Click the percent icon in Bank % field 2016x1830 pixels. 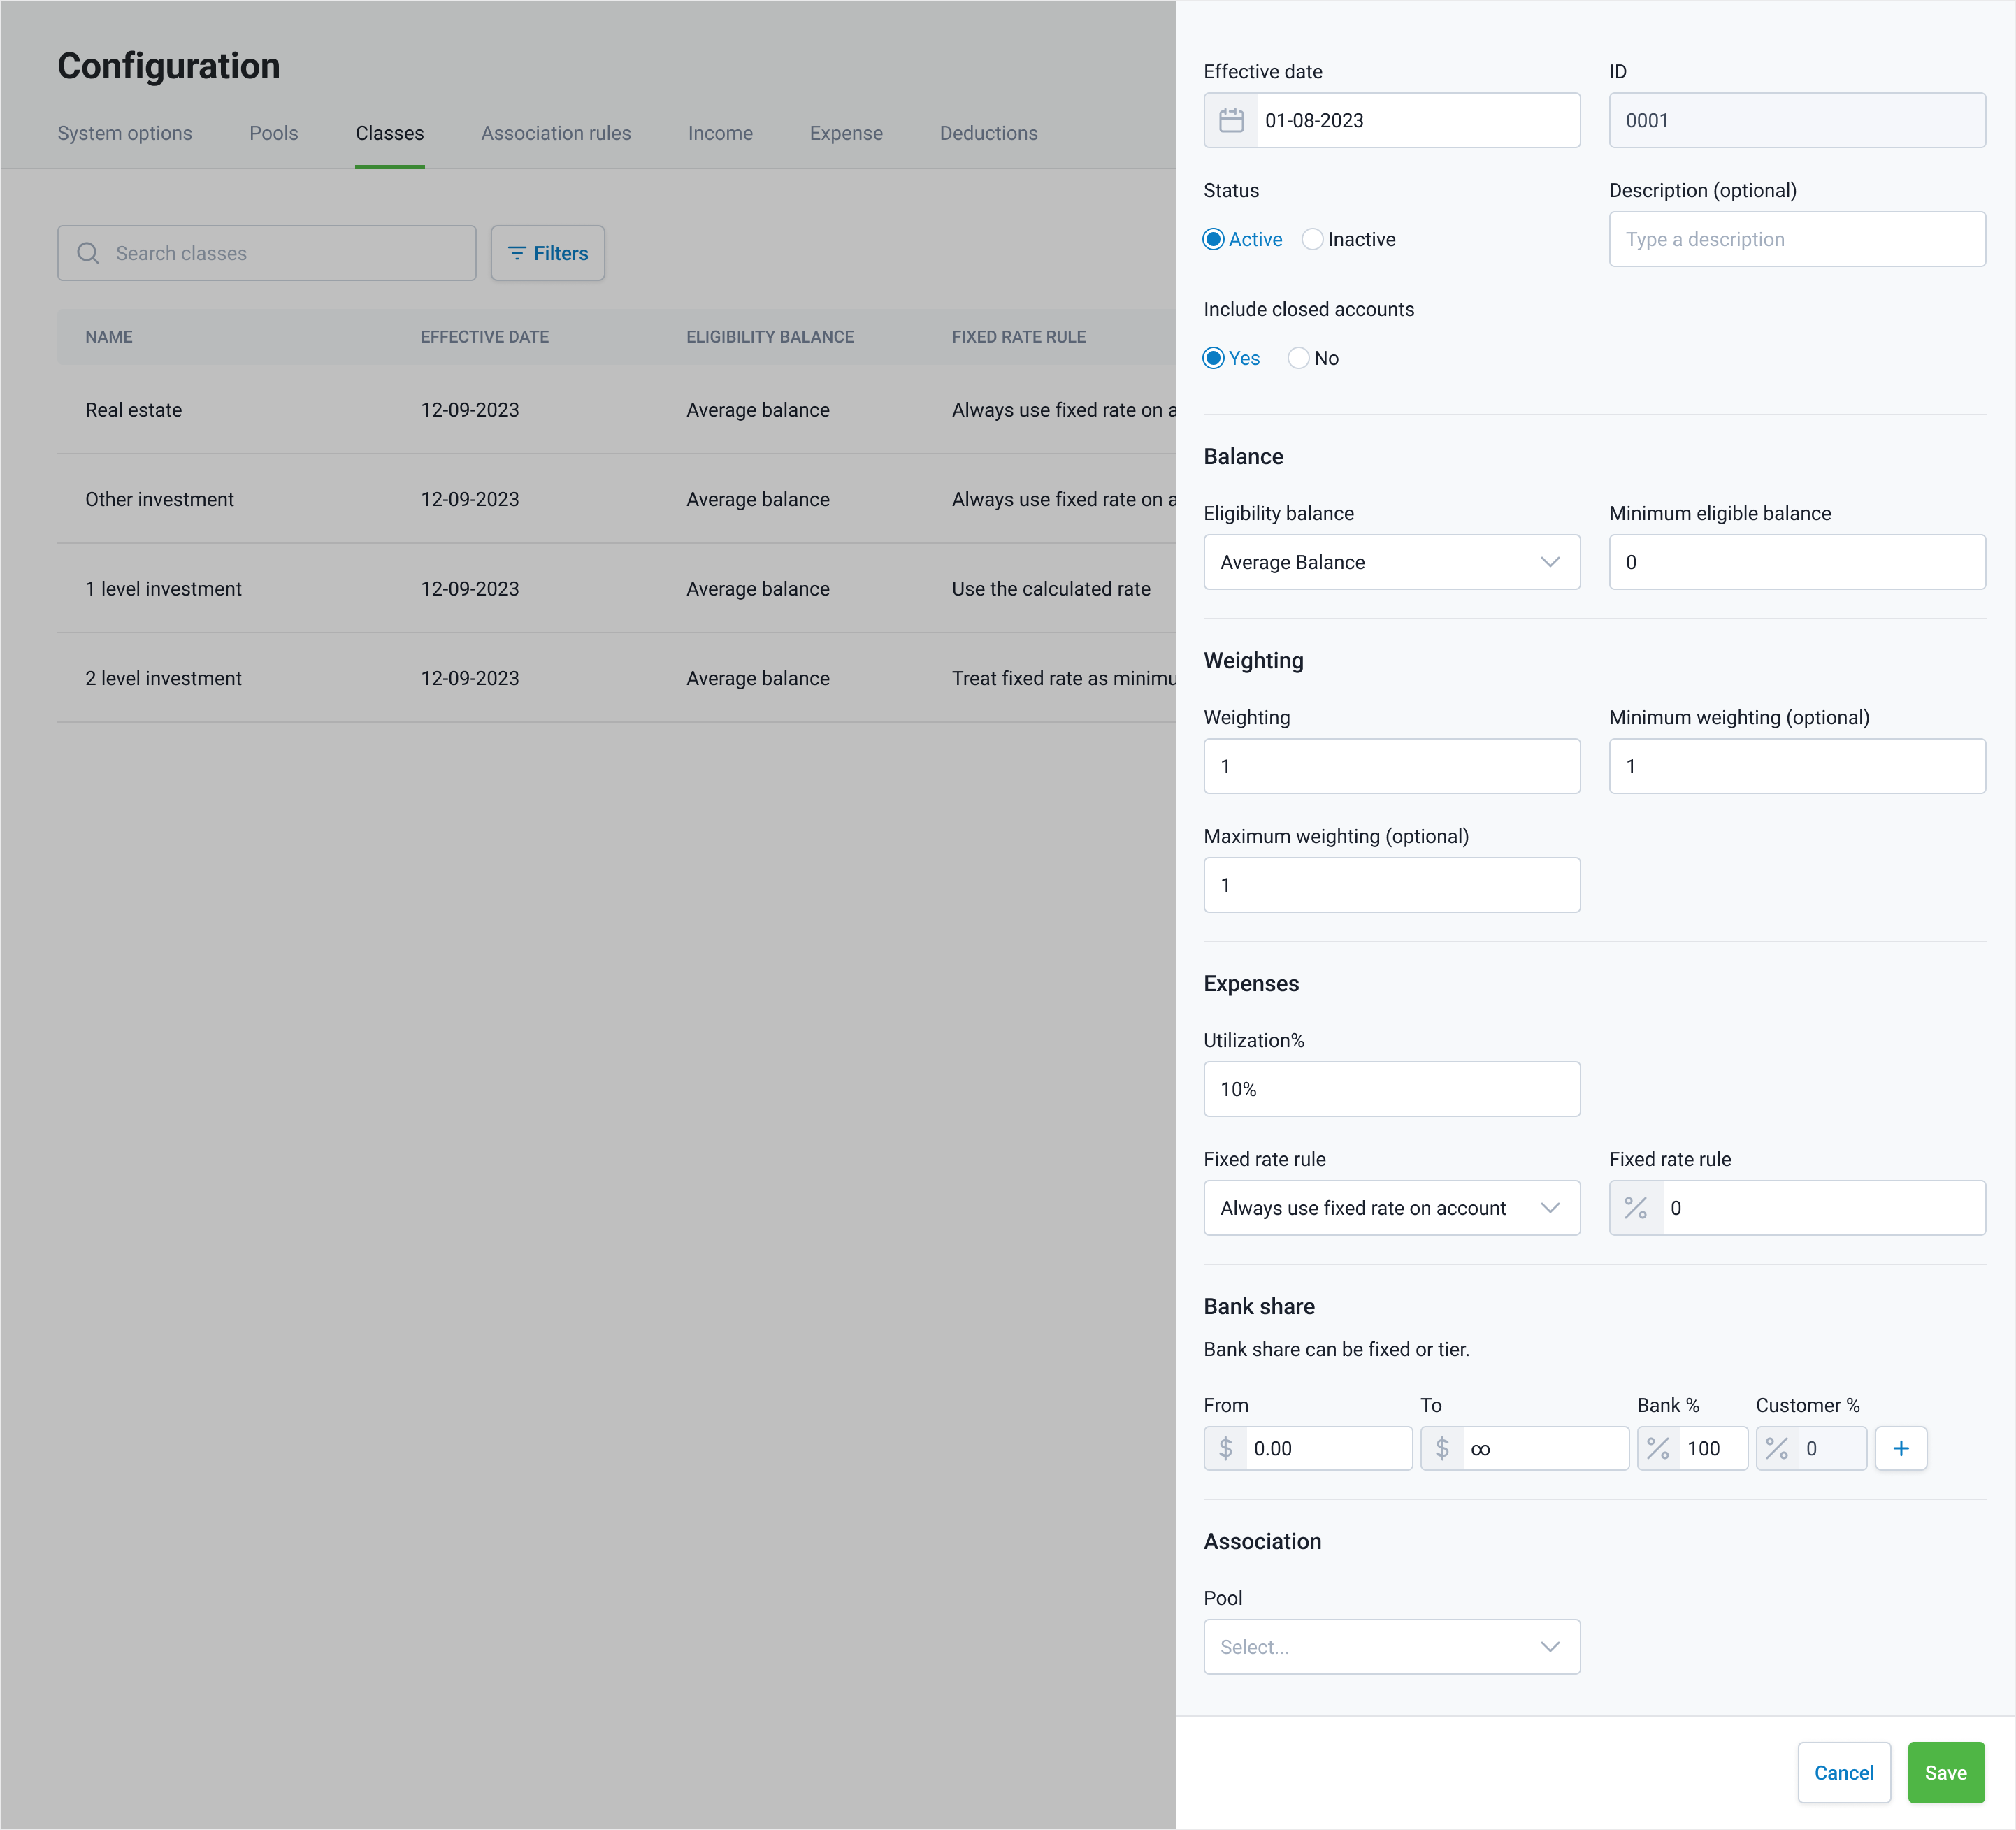coord(1658,1448)
